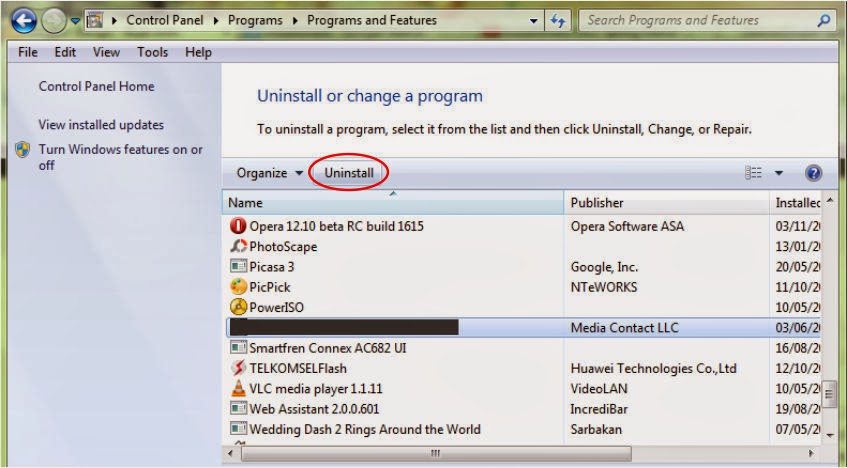Click the blue help question mark icon
Screen dimensions: 847x468
pyautogui.click(x=813, y=173)
